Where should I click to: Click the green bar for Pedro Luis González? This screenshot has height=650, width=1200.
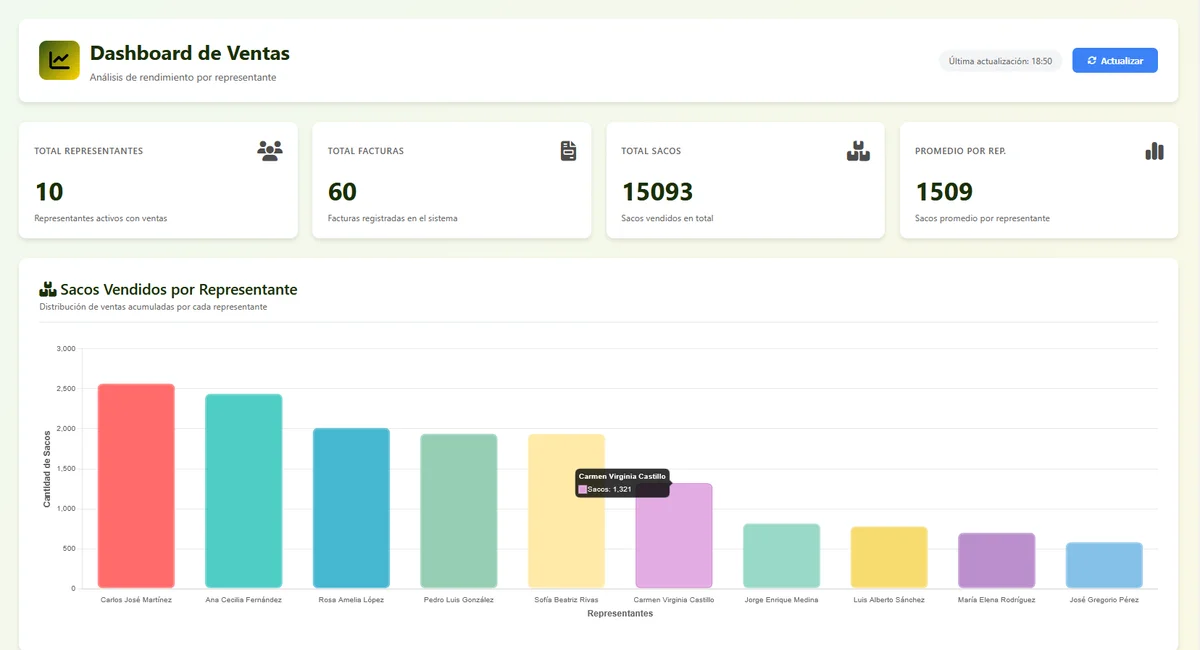click(x=459, y=511)
